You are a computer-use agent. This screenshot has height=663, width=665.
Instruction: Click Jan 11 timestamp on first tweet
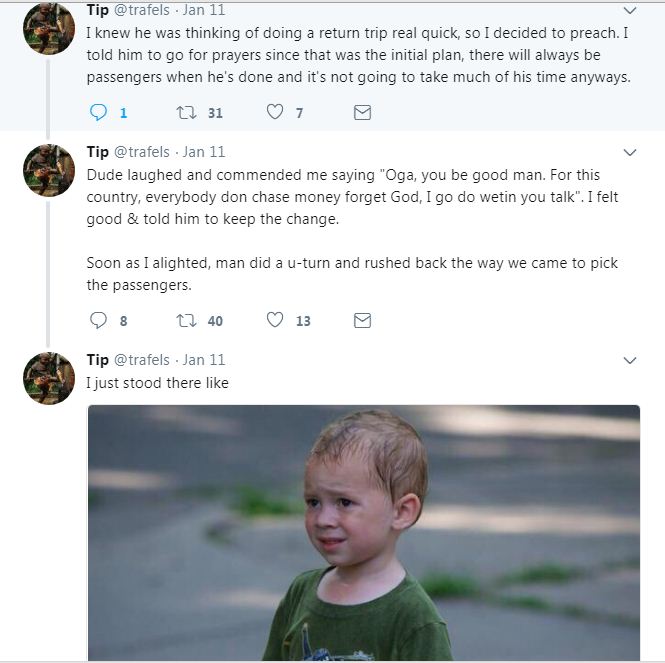pos(204,11)
